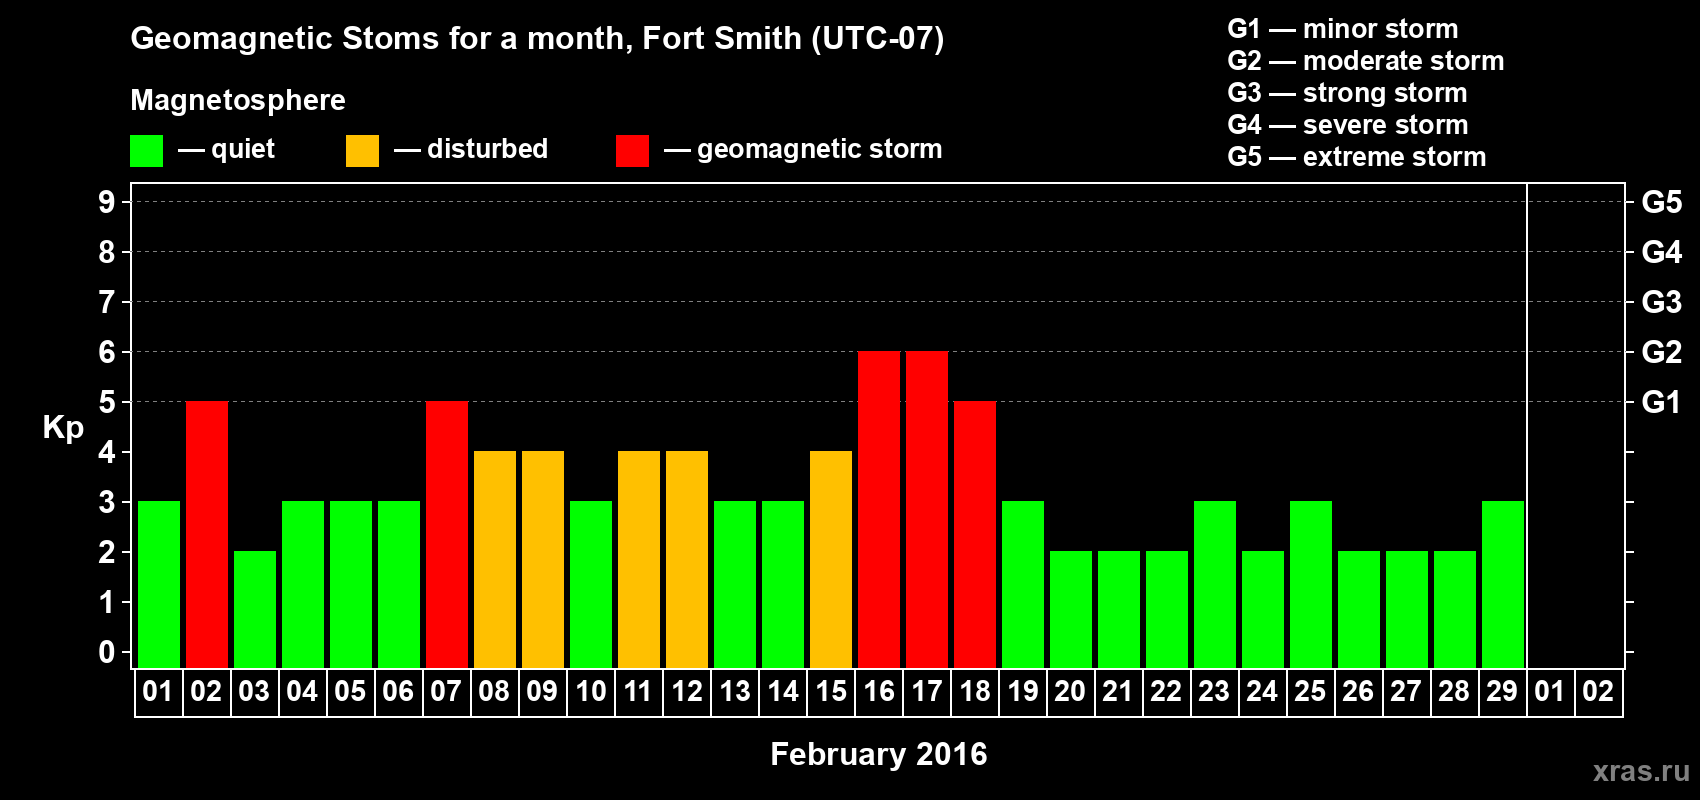Click the date label 05 on axis

tap(350, 692)
